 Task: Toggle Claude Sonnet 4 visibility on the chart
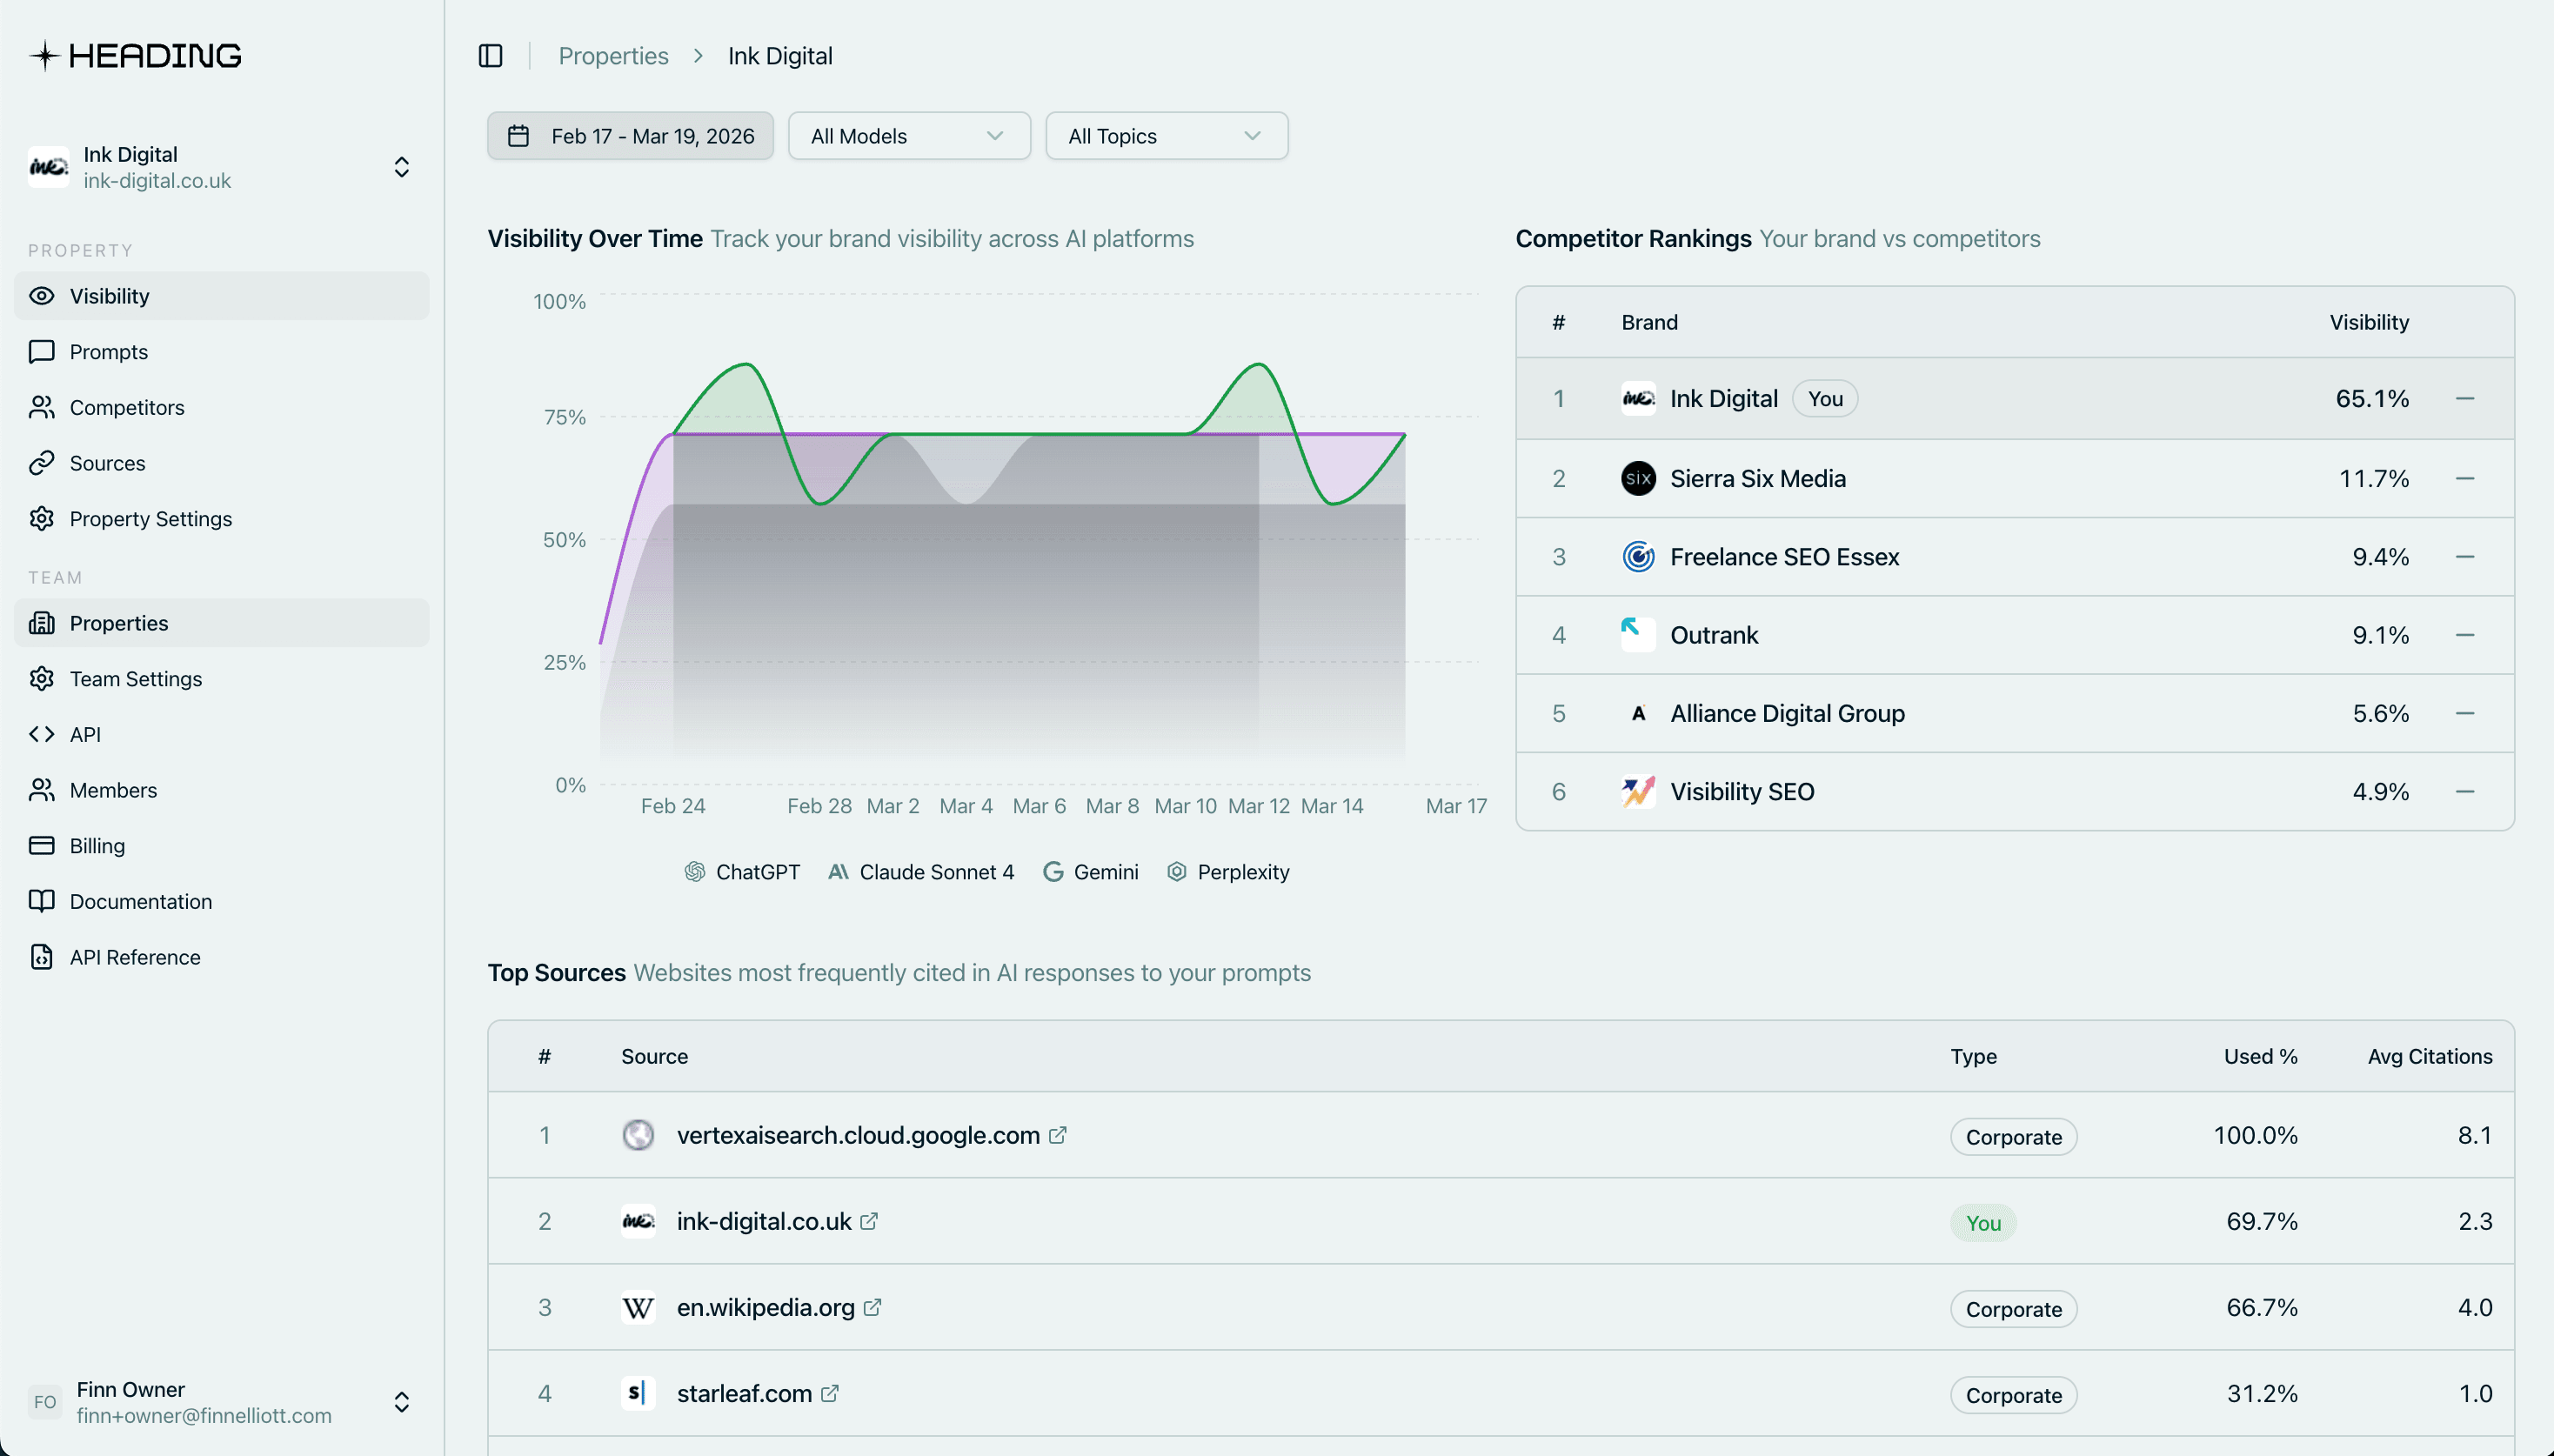coord(921,871)
